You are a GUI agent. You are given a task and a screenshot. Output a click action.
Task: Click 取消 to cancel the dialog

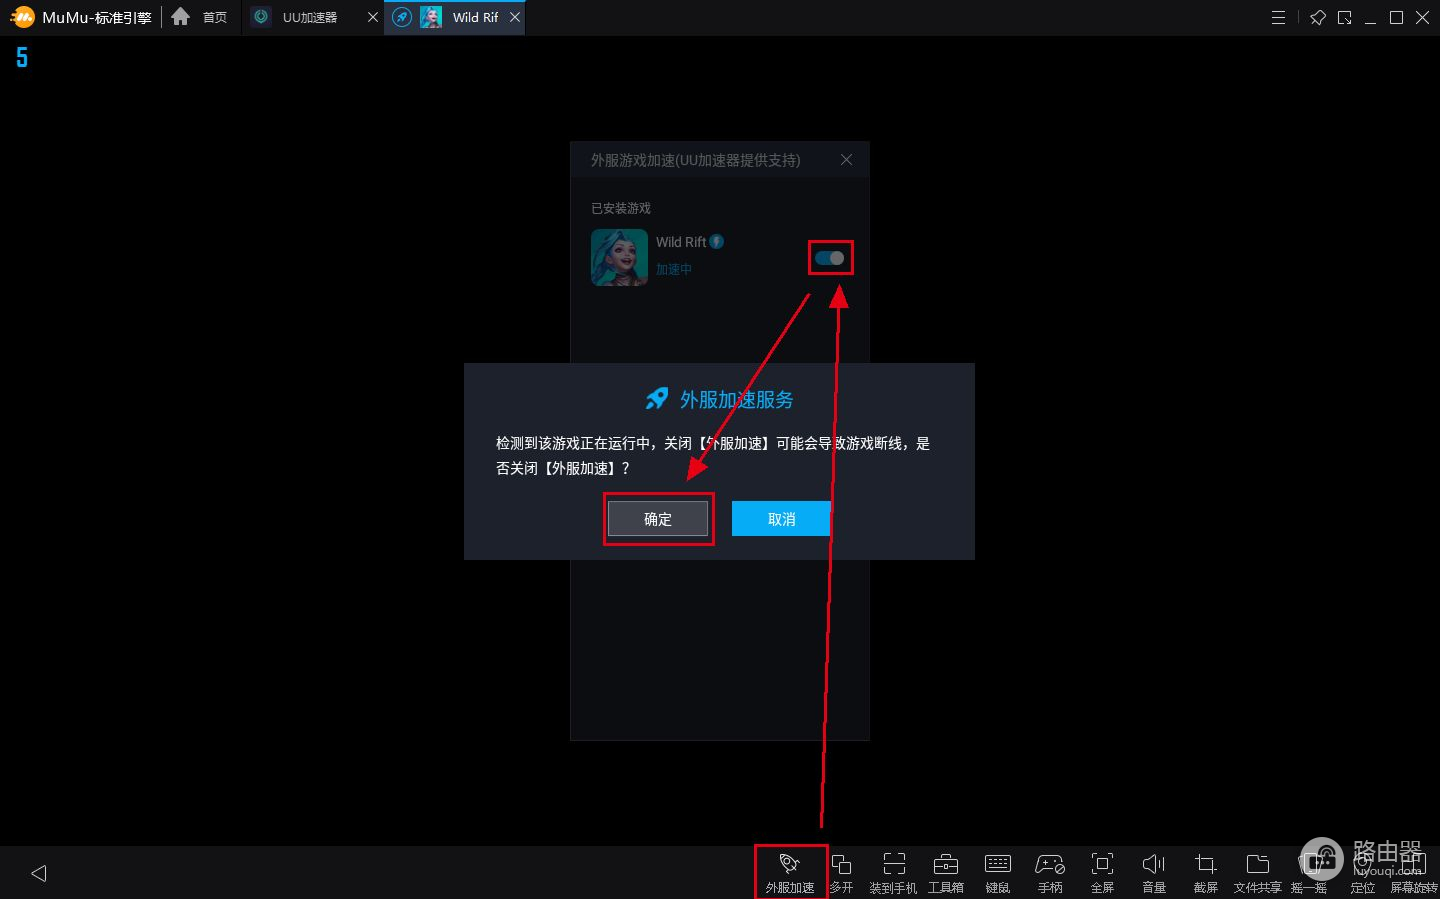(782, 519)
